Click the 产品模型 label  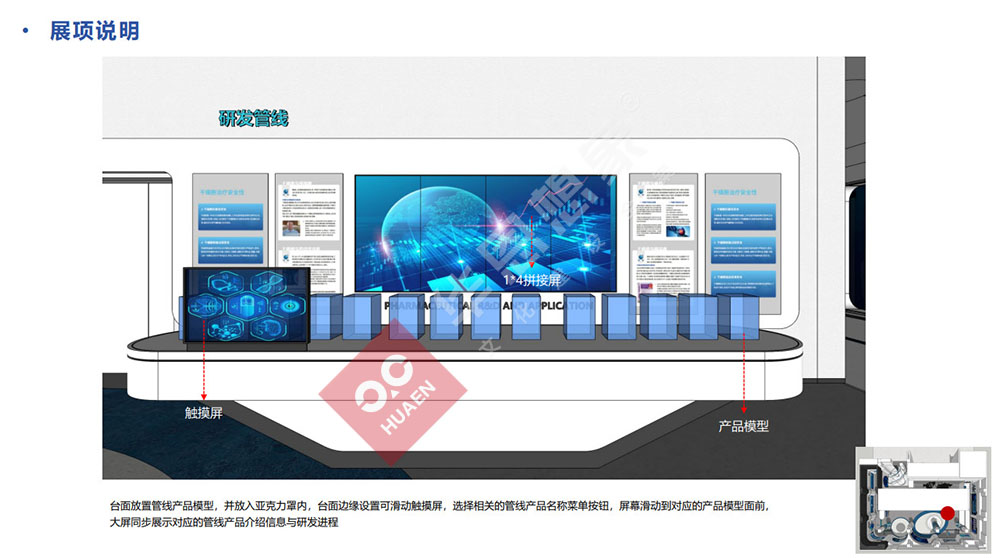743,425
